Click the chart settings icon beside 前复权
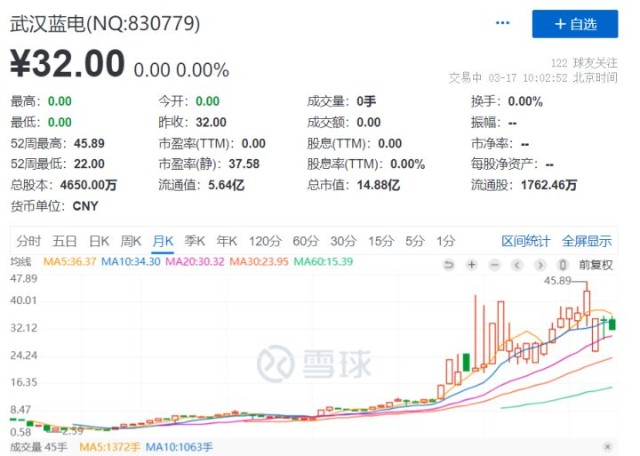 click(x=563, y=265)
